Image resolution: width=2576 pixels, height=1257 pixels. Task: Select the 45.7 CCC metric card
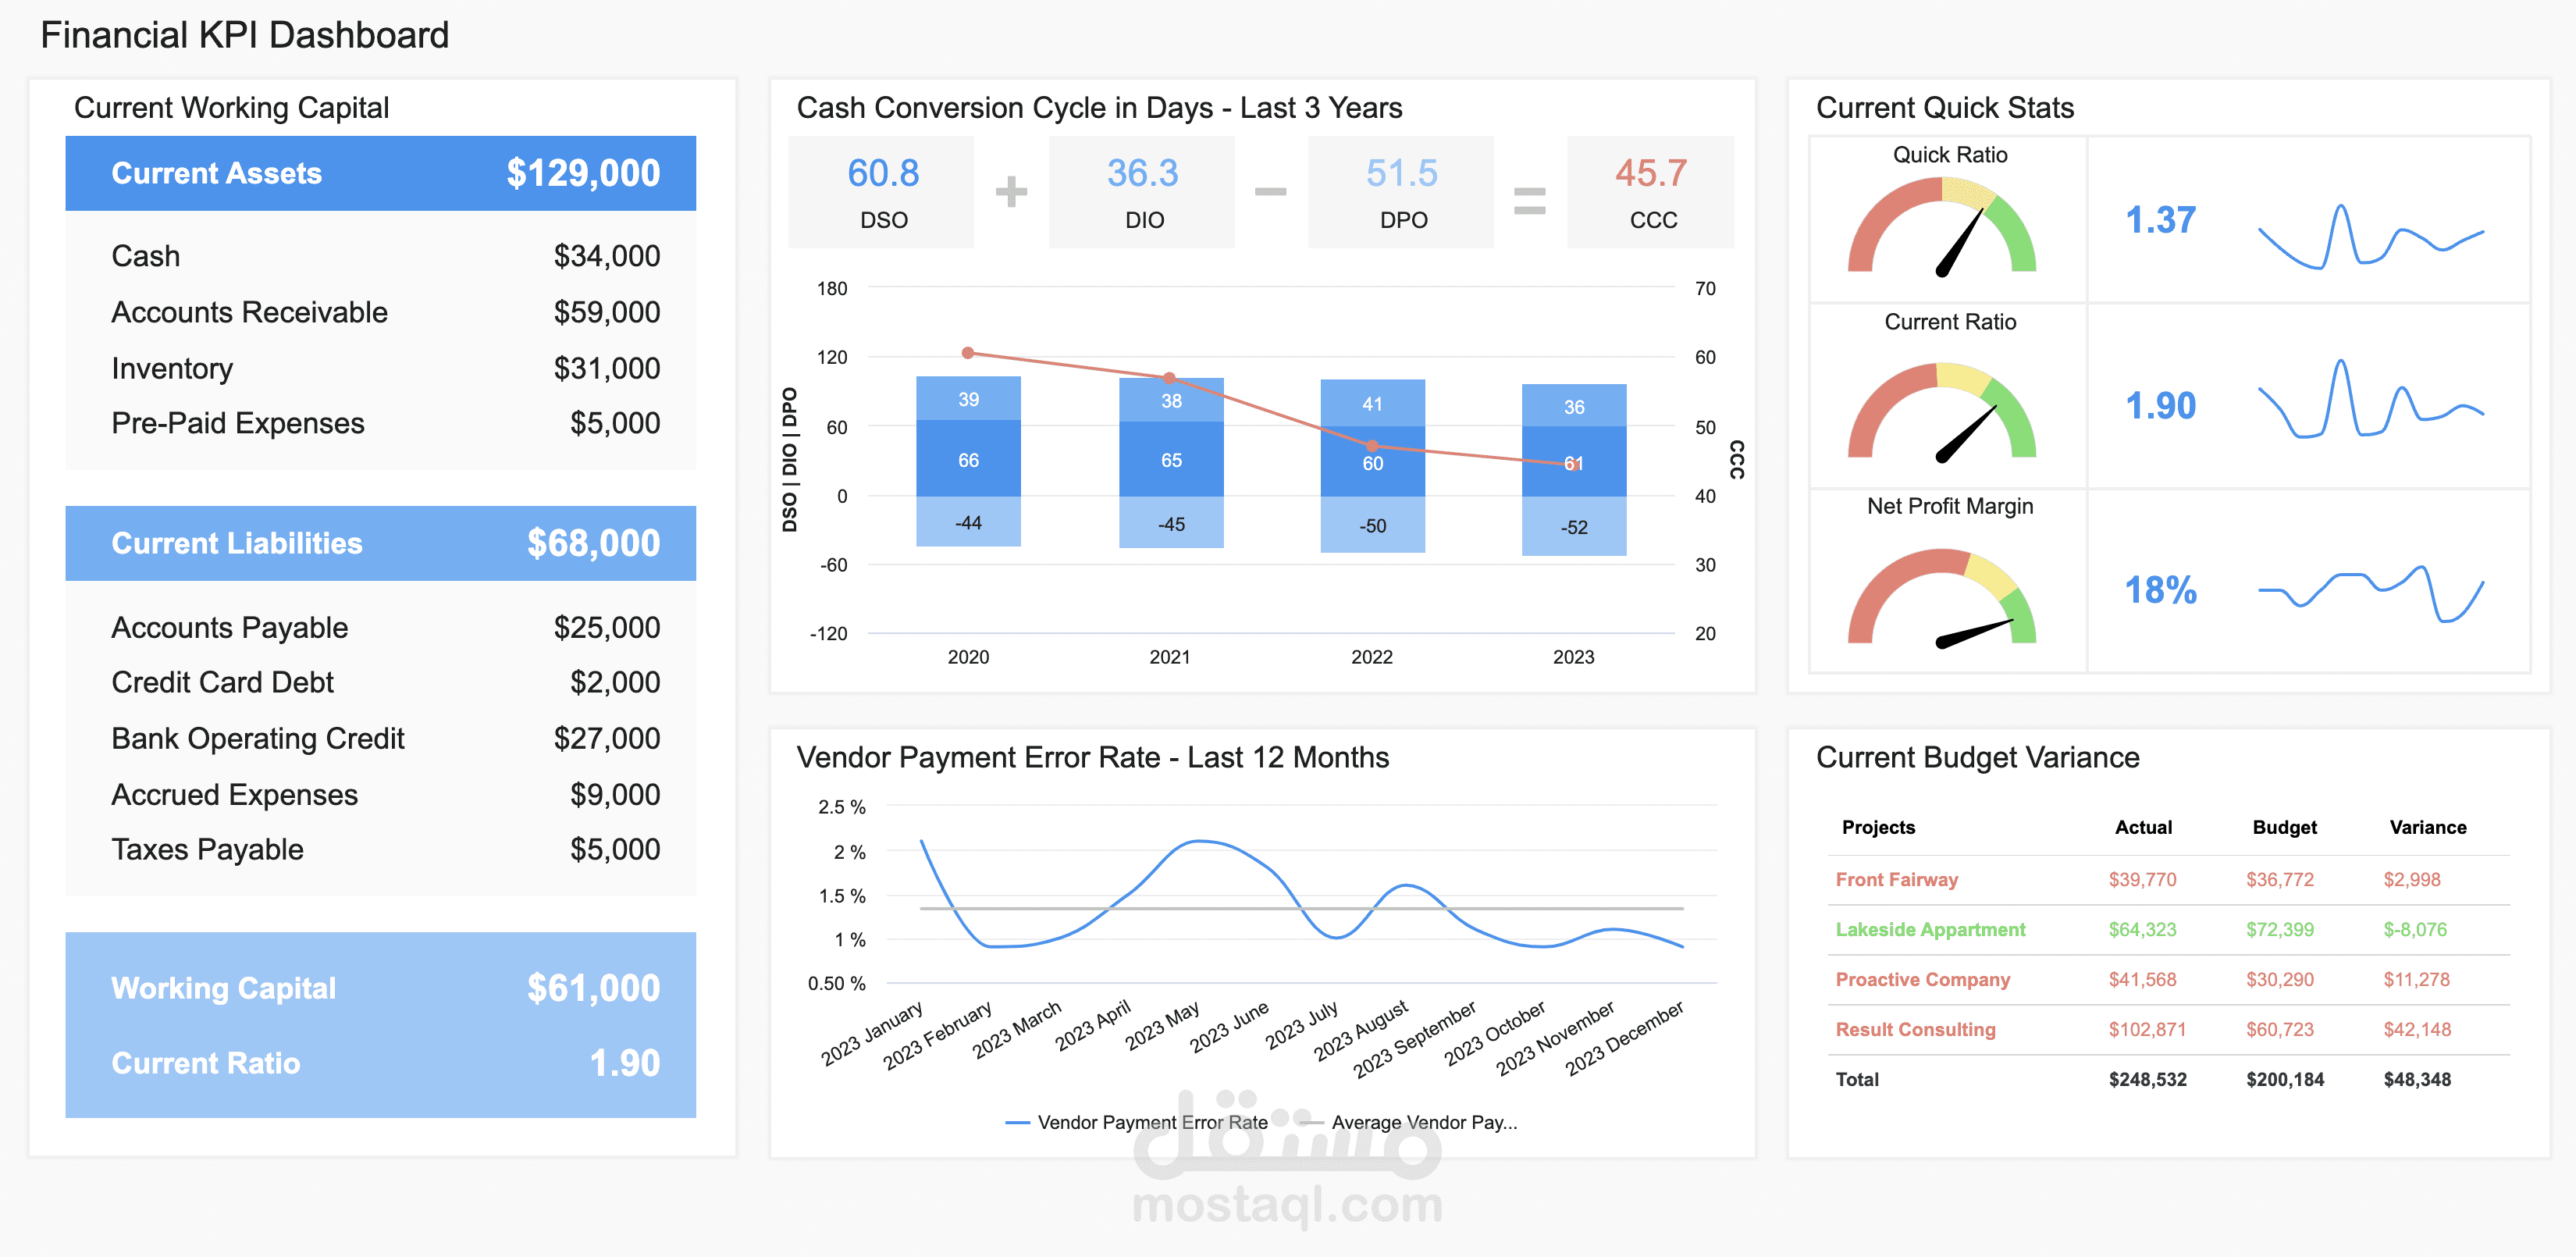(x=1650, y=192)
